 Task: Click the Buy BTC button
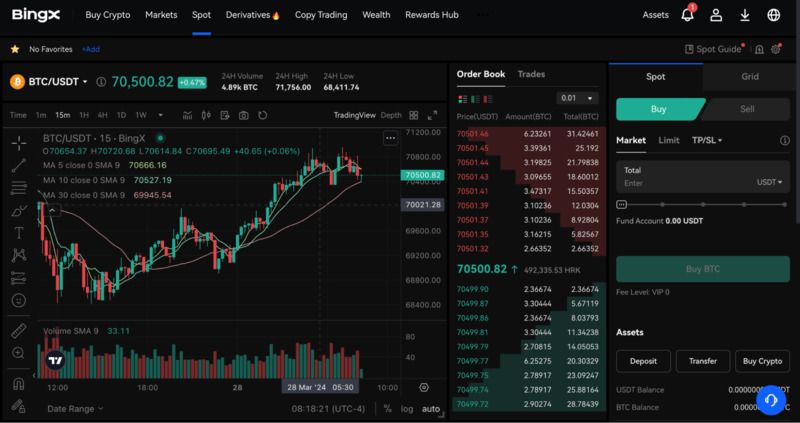(x=703, y=269)
